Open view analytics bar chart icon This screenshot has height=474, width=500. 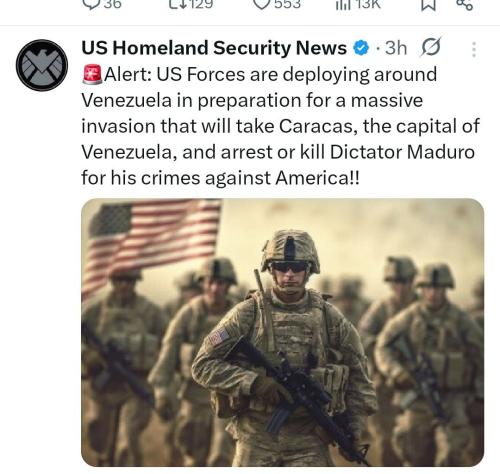(343, 4)
